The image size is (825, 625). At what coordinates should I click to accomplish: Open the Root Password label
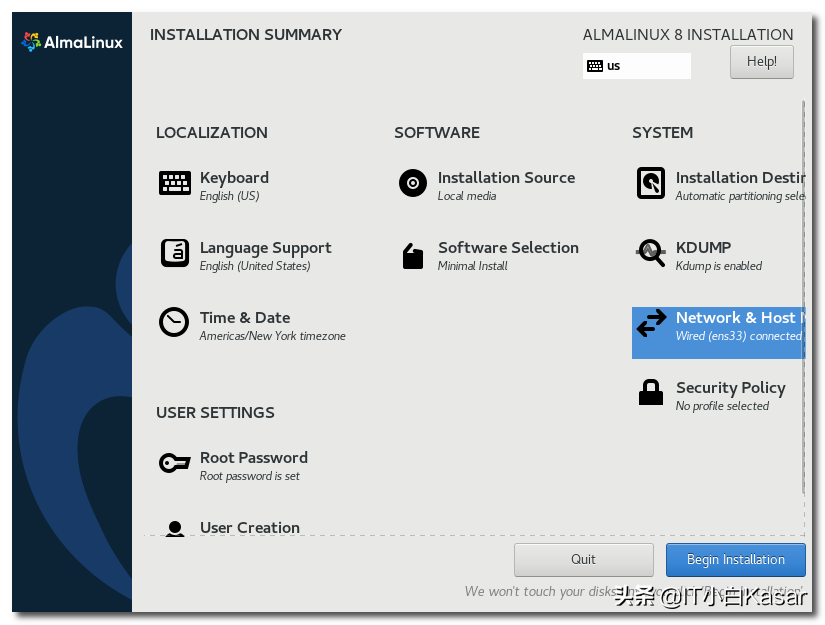coord(254,458)
